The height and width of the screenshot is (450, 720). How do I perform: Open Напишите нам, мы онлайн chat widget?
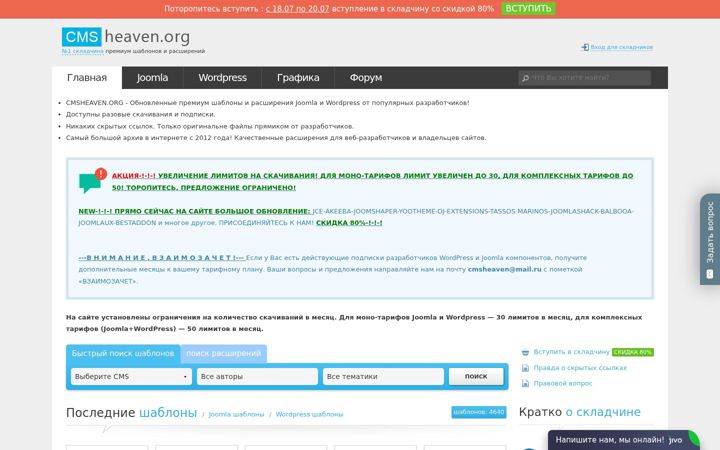[x=624, y=440]
